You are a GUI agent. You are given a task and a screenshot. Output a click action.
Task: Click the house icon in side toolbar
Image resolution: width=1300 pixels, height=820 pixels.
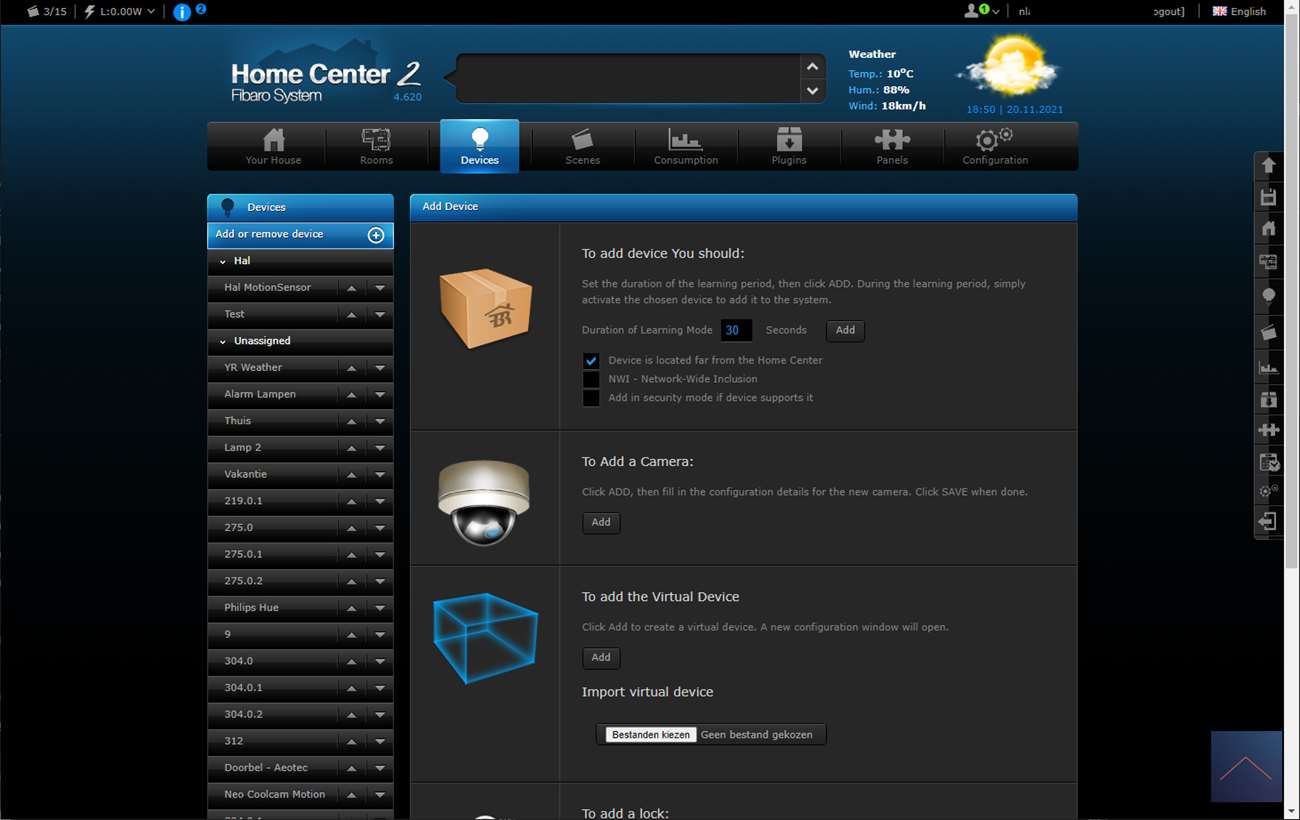[1268, 229]
